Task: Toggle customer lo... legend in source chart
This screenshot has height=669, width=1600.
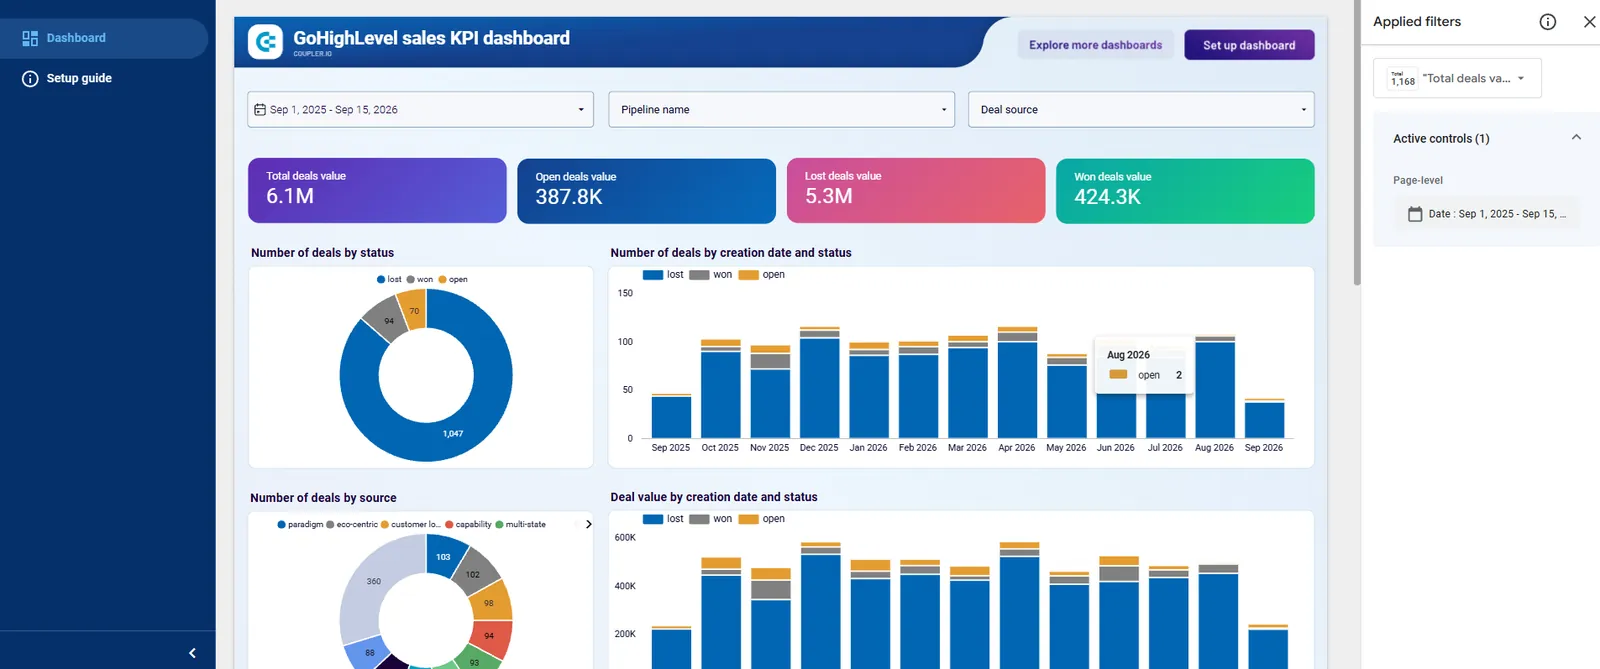Action: pos(410,524)
